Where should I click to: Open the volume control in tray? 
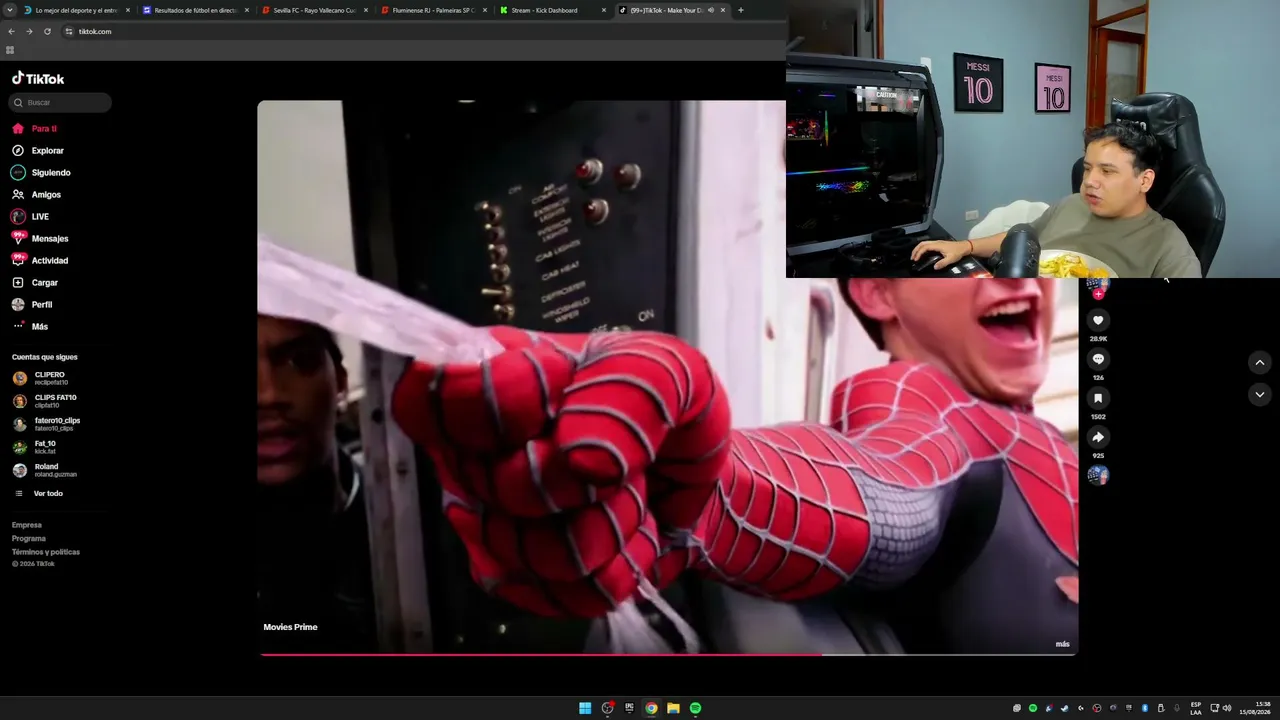(1227, 708)
